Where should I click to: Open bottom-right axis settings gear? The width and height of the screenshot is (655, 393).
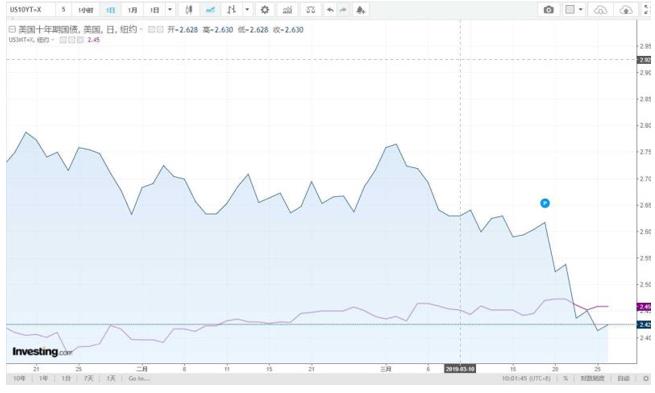646,378
